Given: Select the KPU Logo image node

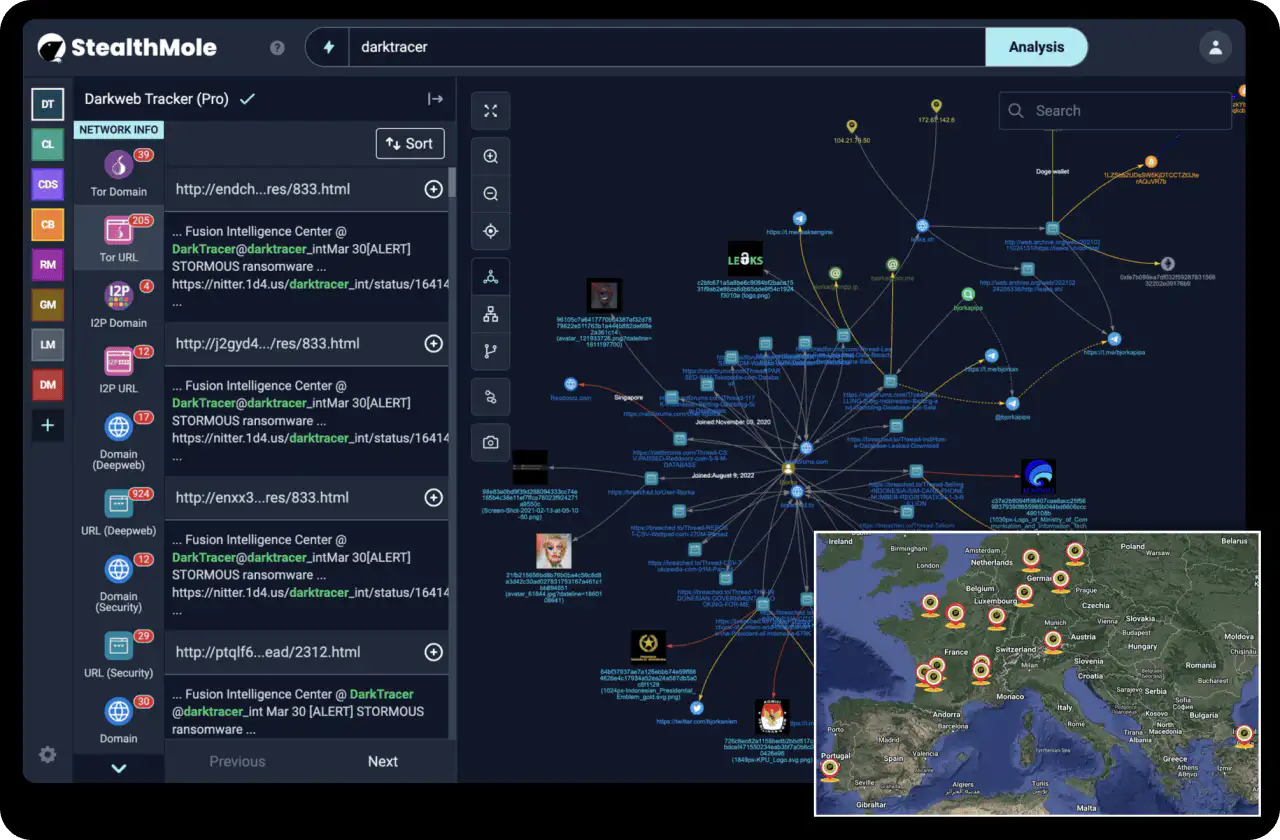Looking at the screenshot, I should pos(772,716).
